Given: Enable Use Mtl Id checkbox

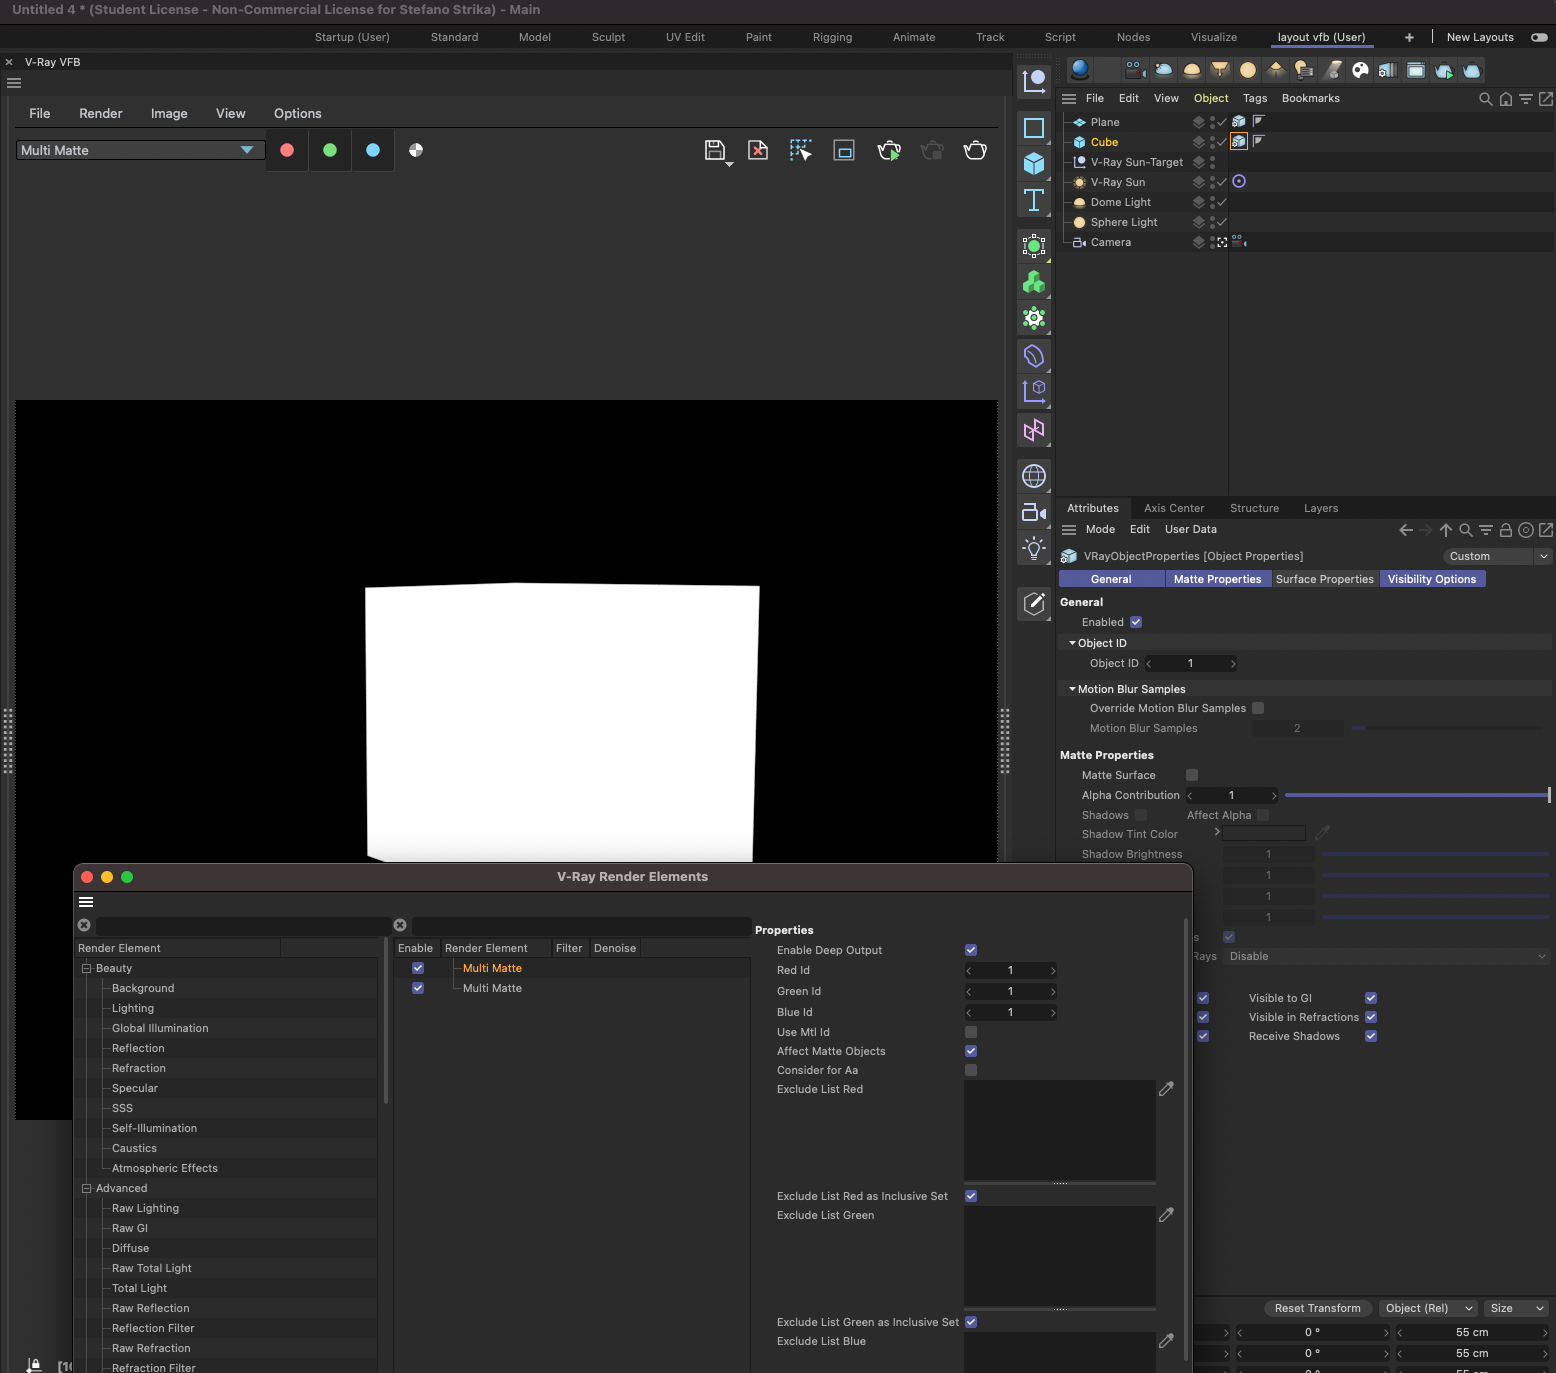Looking at the screenshot, I should click(x=971, y=1032).
